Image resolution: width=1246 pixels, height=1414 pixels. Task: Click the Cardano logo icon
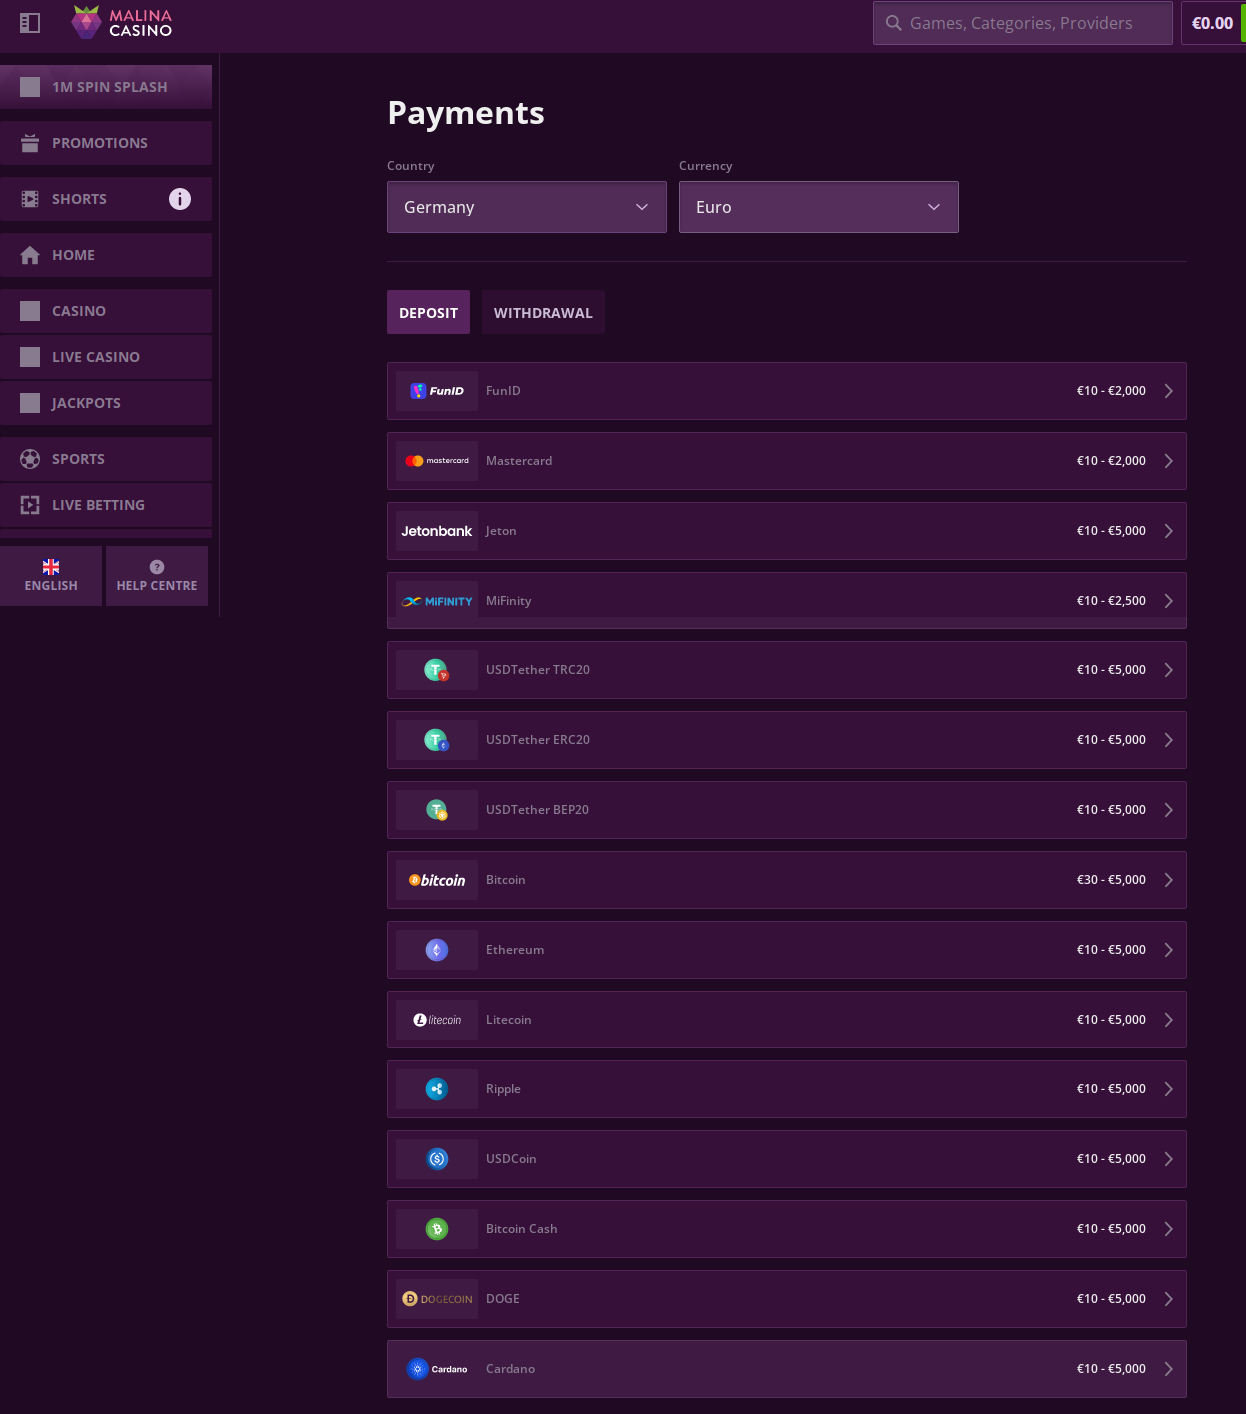(x=437, y=1369)
